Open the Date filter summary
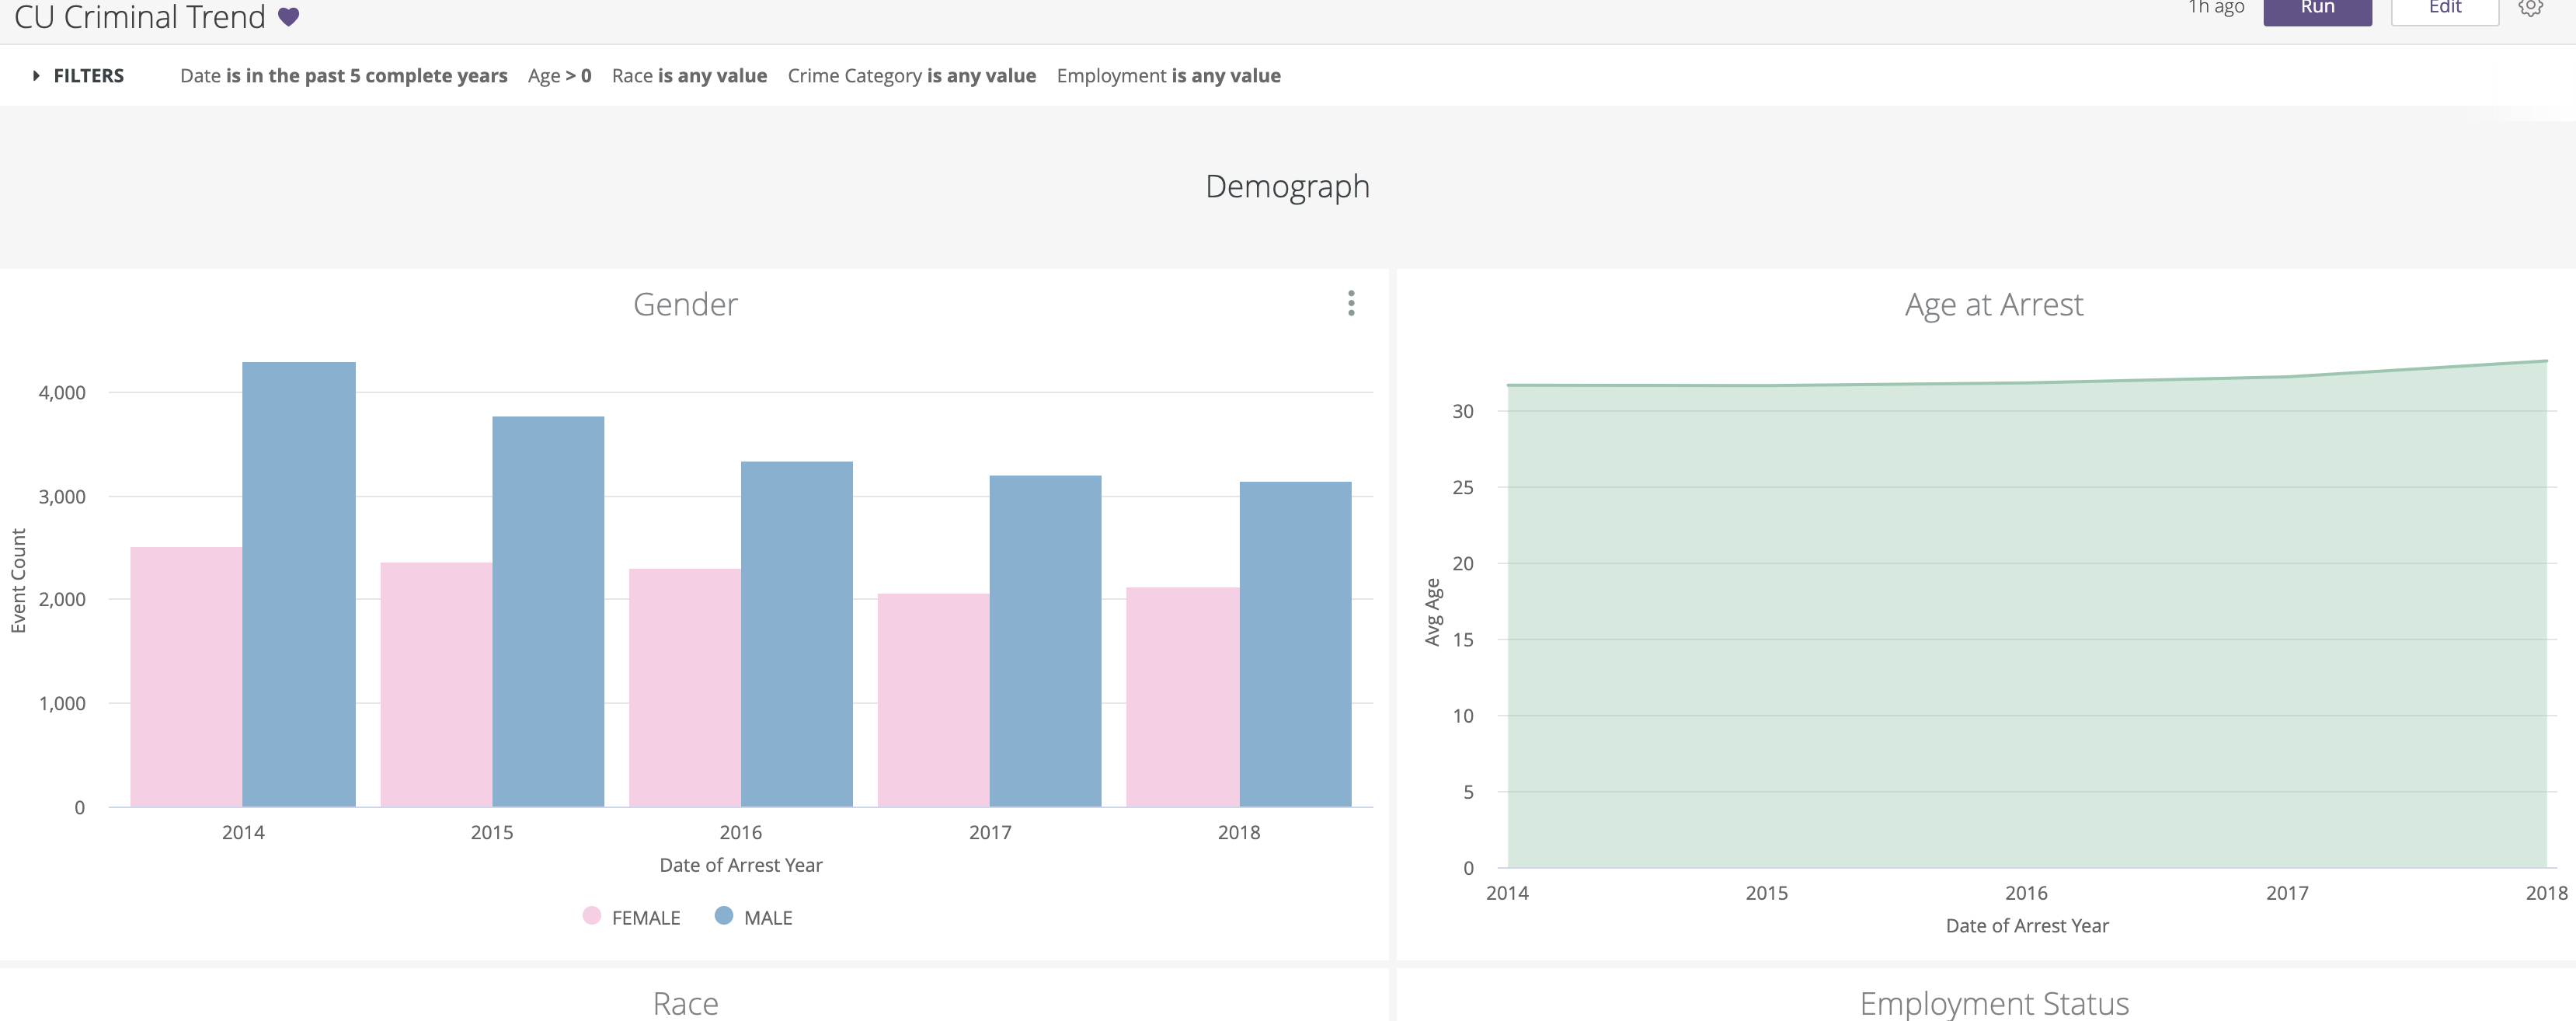This screenshot has width=2576, height=1021. (x=343, y=76)
